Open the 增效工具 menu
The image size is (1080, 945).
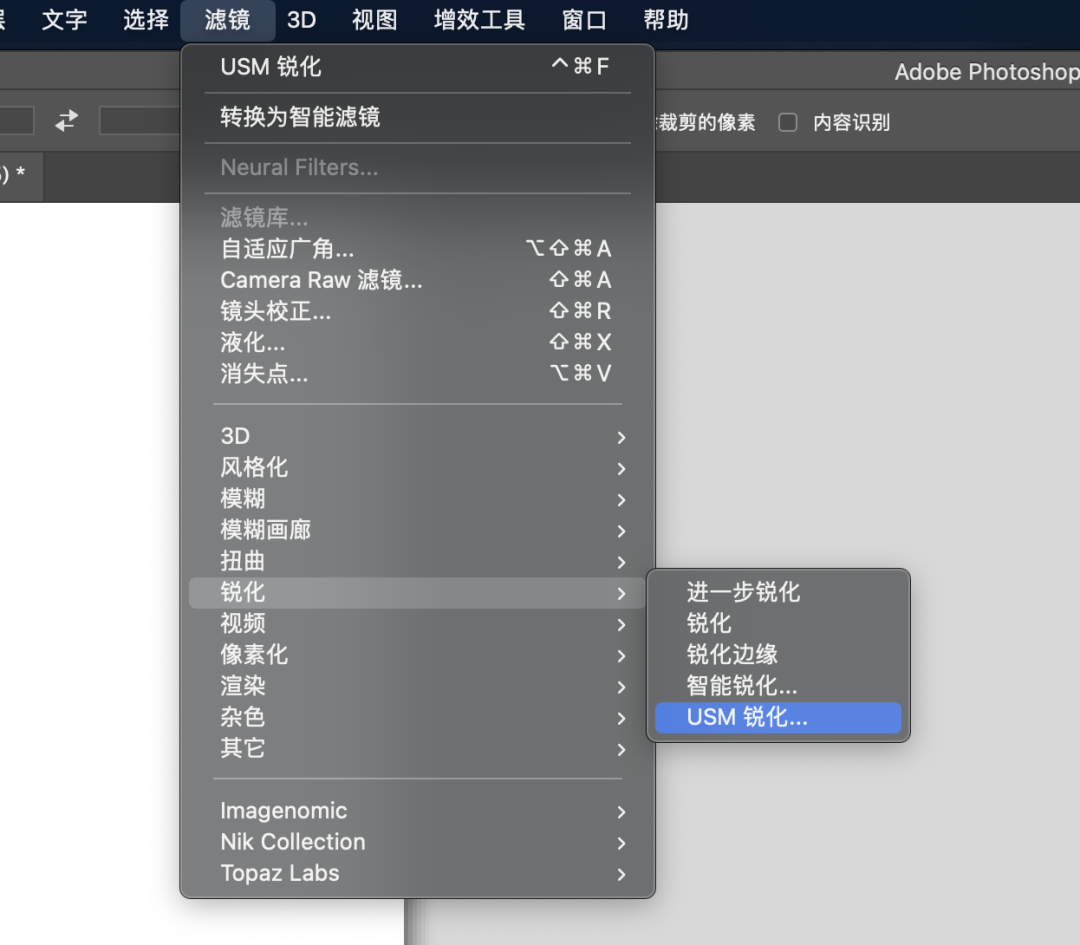[479, 19]
